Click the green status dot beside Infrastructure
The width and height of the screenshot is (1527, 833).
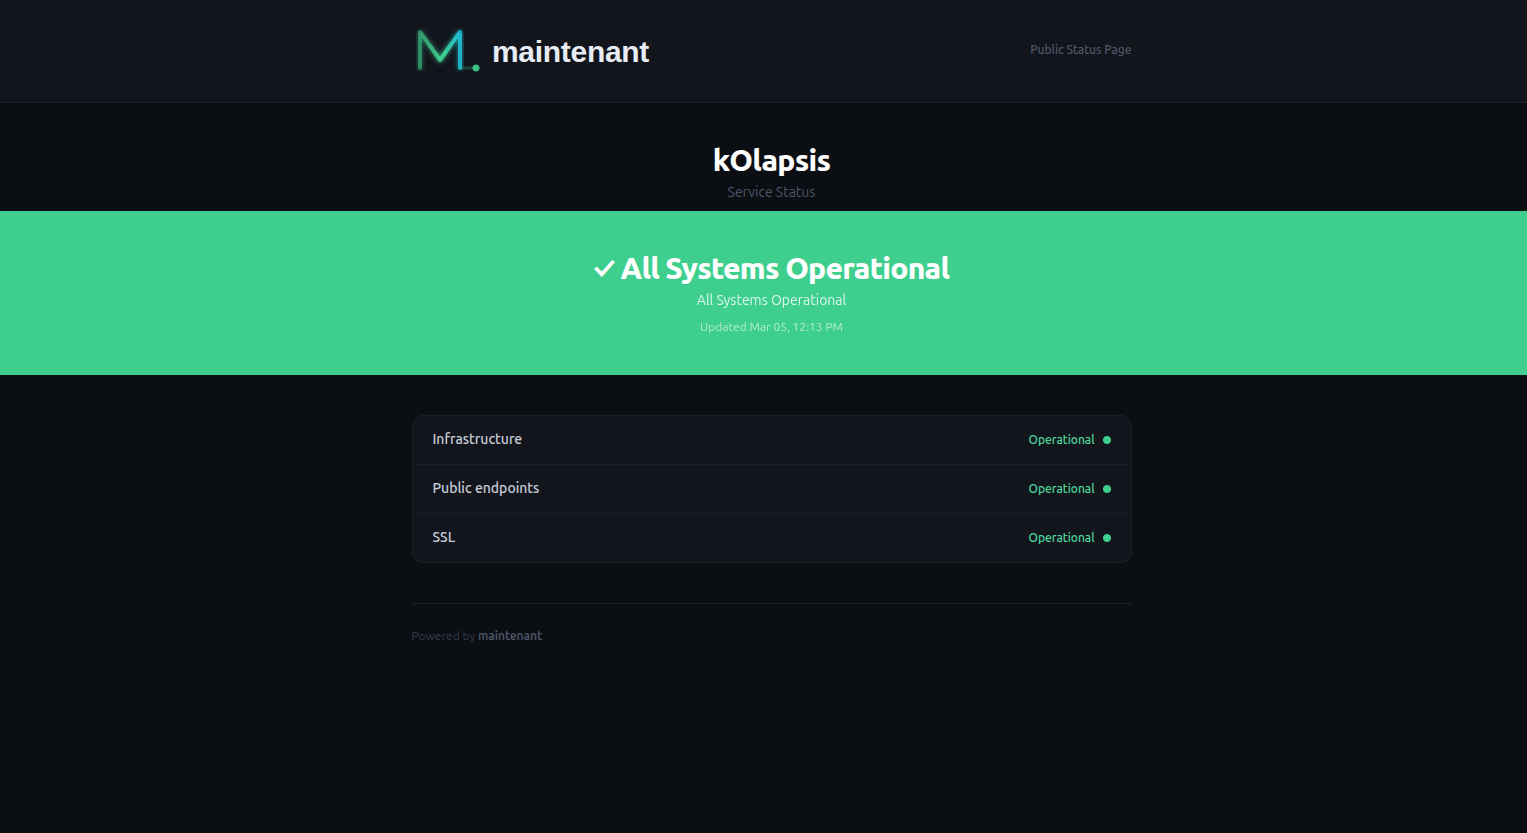1106,439
